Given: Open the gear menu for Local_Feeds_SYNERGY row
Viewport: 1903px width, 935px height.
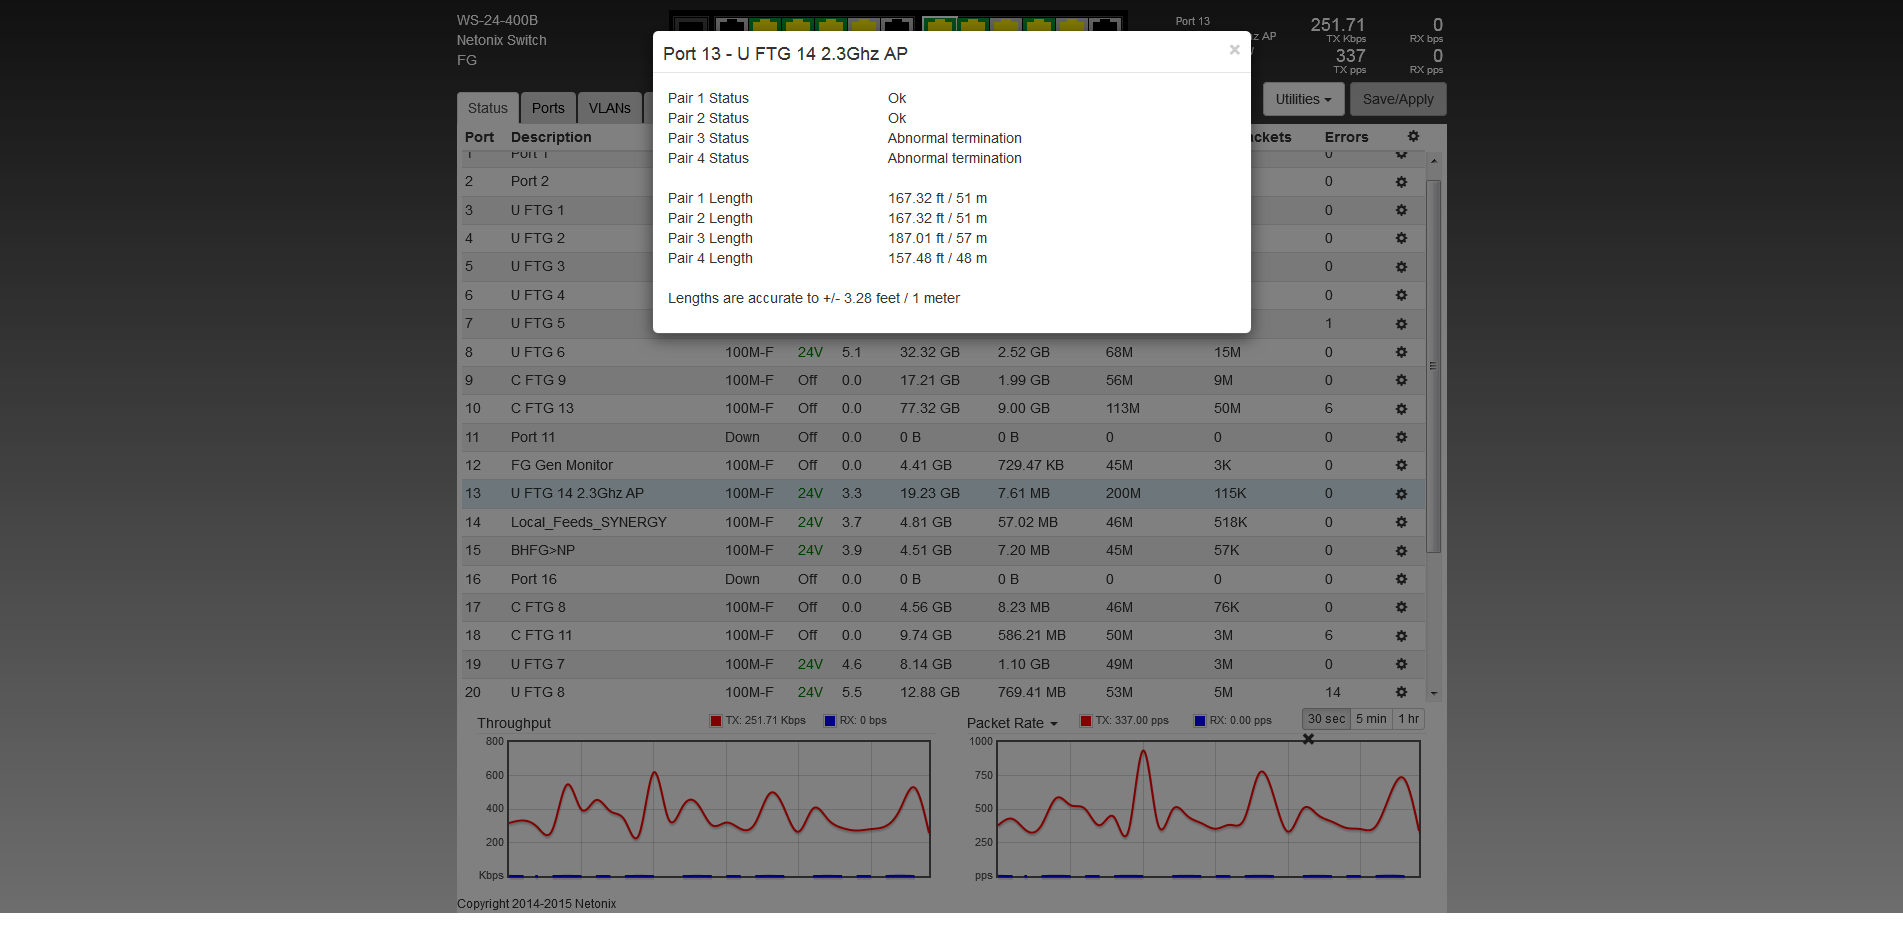Looking at the screenshot, I should pos(1401,522).
